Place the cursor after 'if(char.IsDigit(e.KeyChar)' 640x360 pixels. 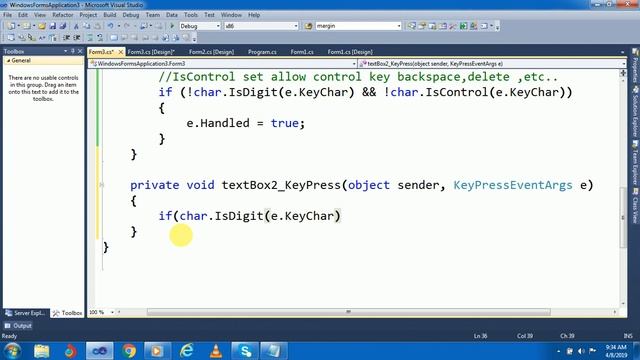tap(341, 216)
